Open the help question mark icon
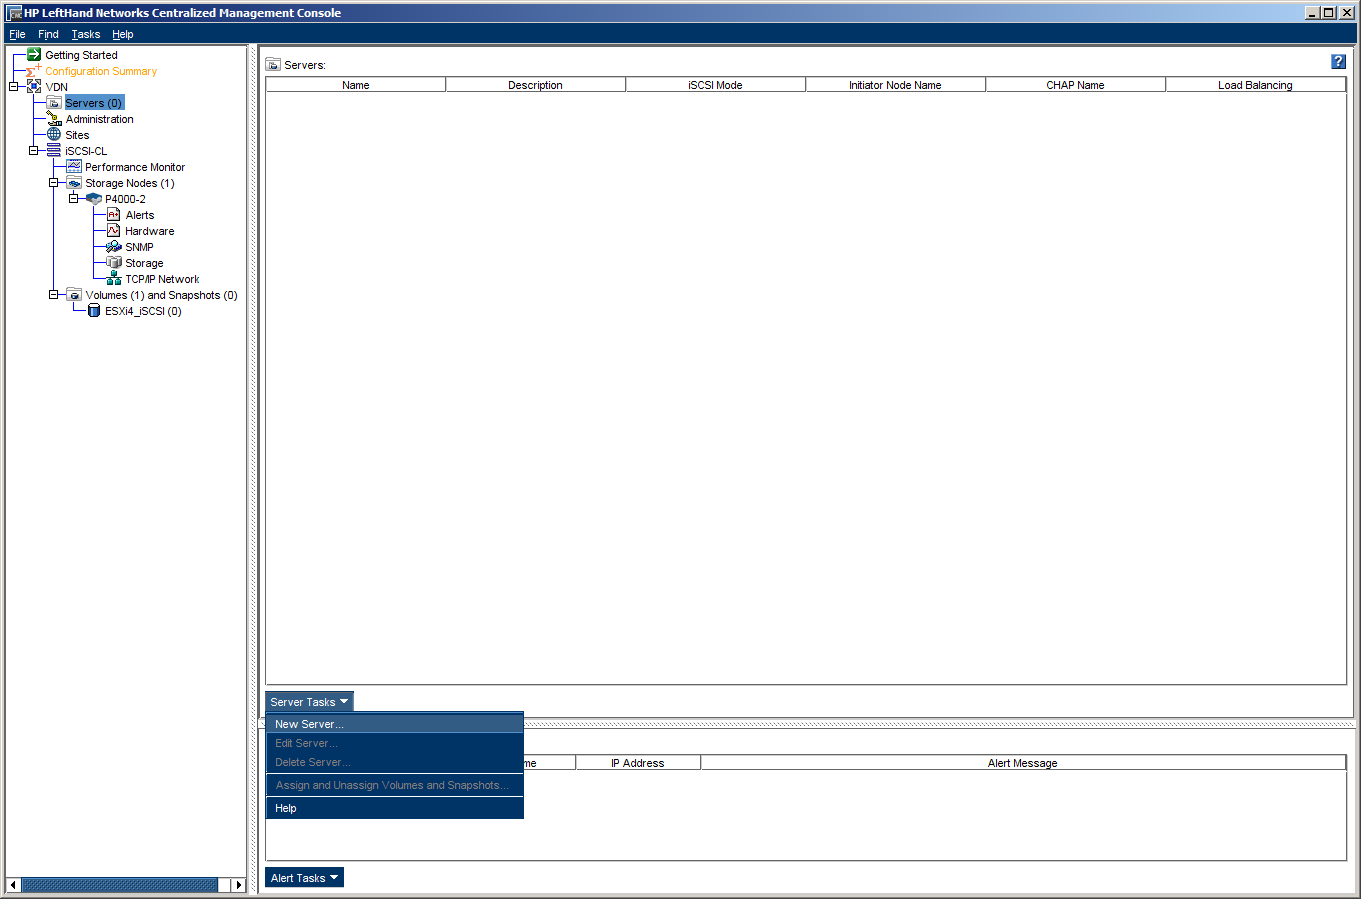 (1338, 62)
